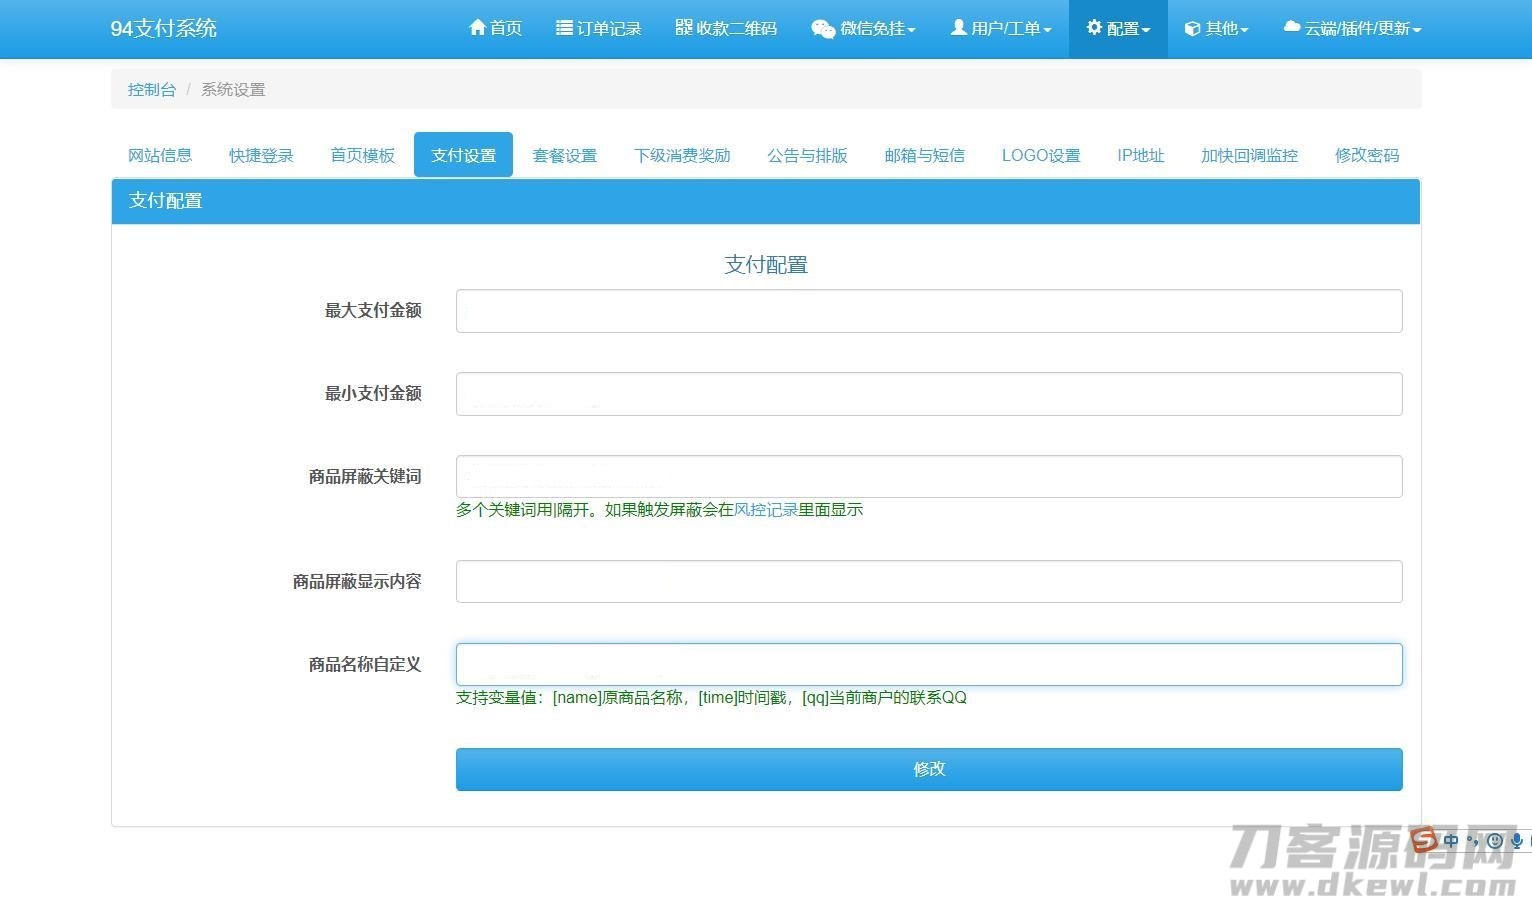Click the WeChat icon in navbar

click(x=822, y=29)
